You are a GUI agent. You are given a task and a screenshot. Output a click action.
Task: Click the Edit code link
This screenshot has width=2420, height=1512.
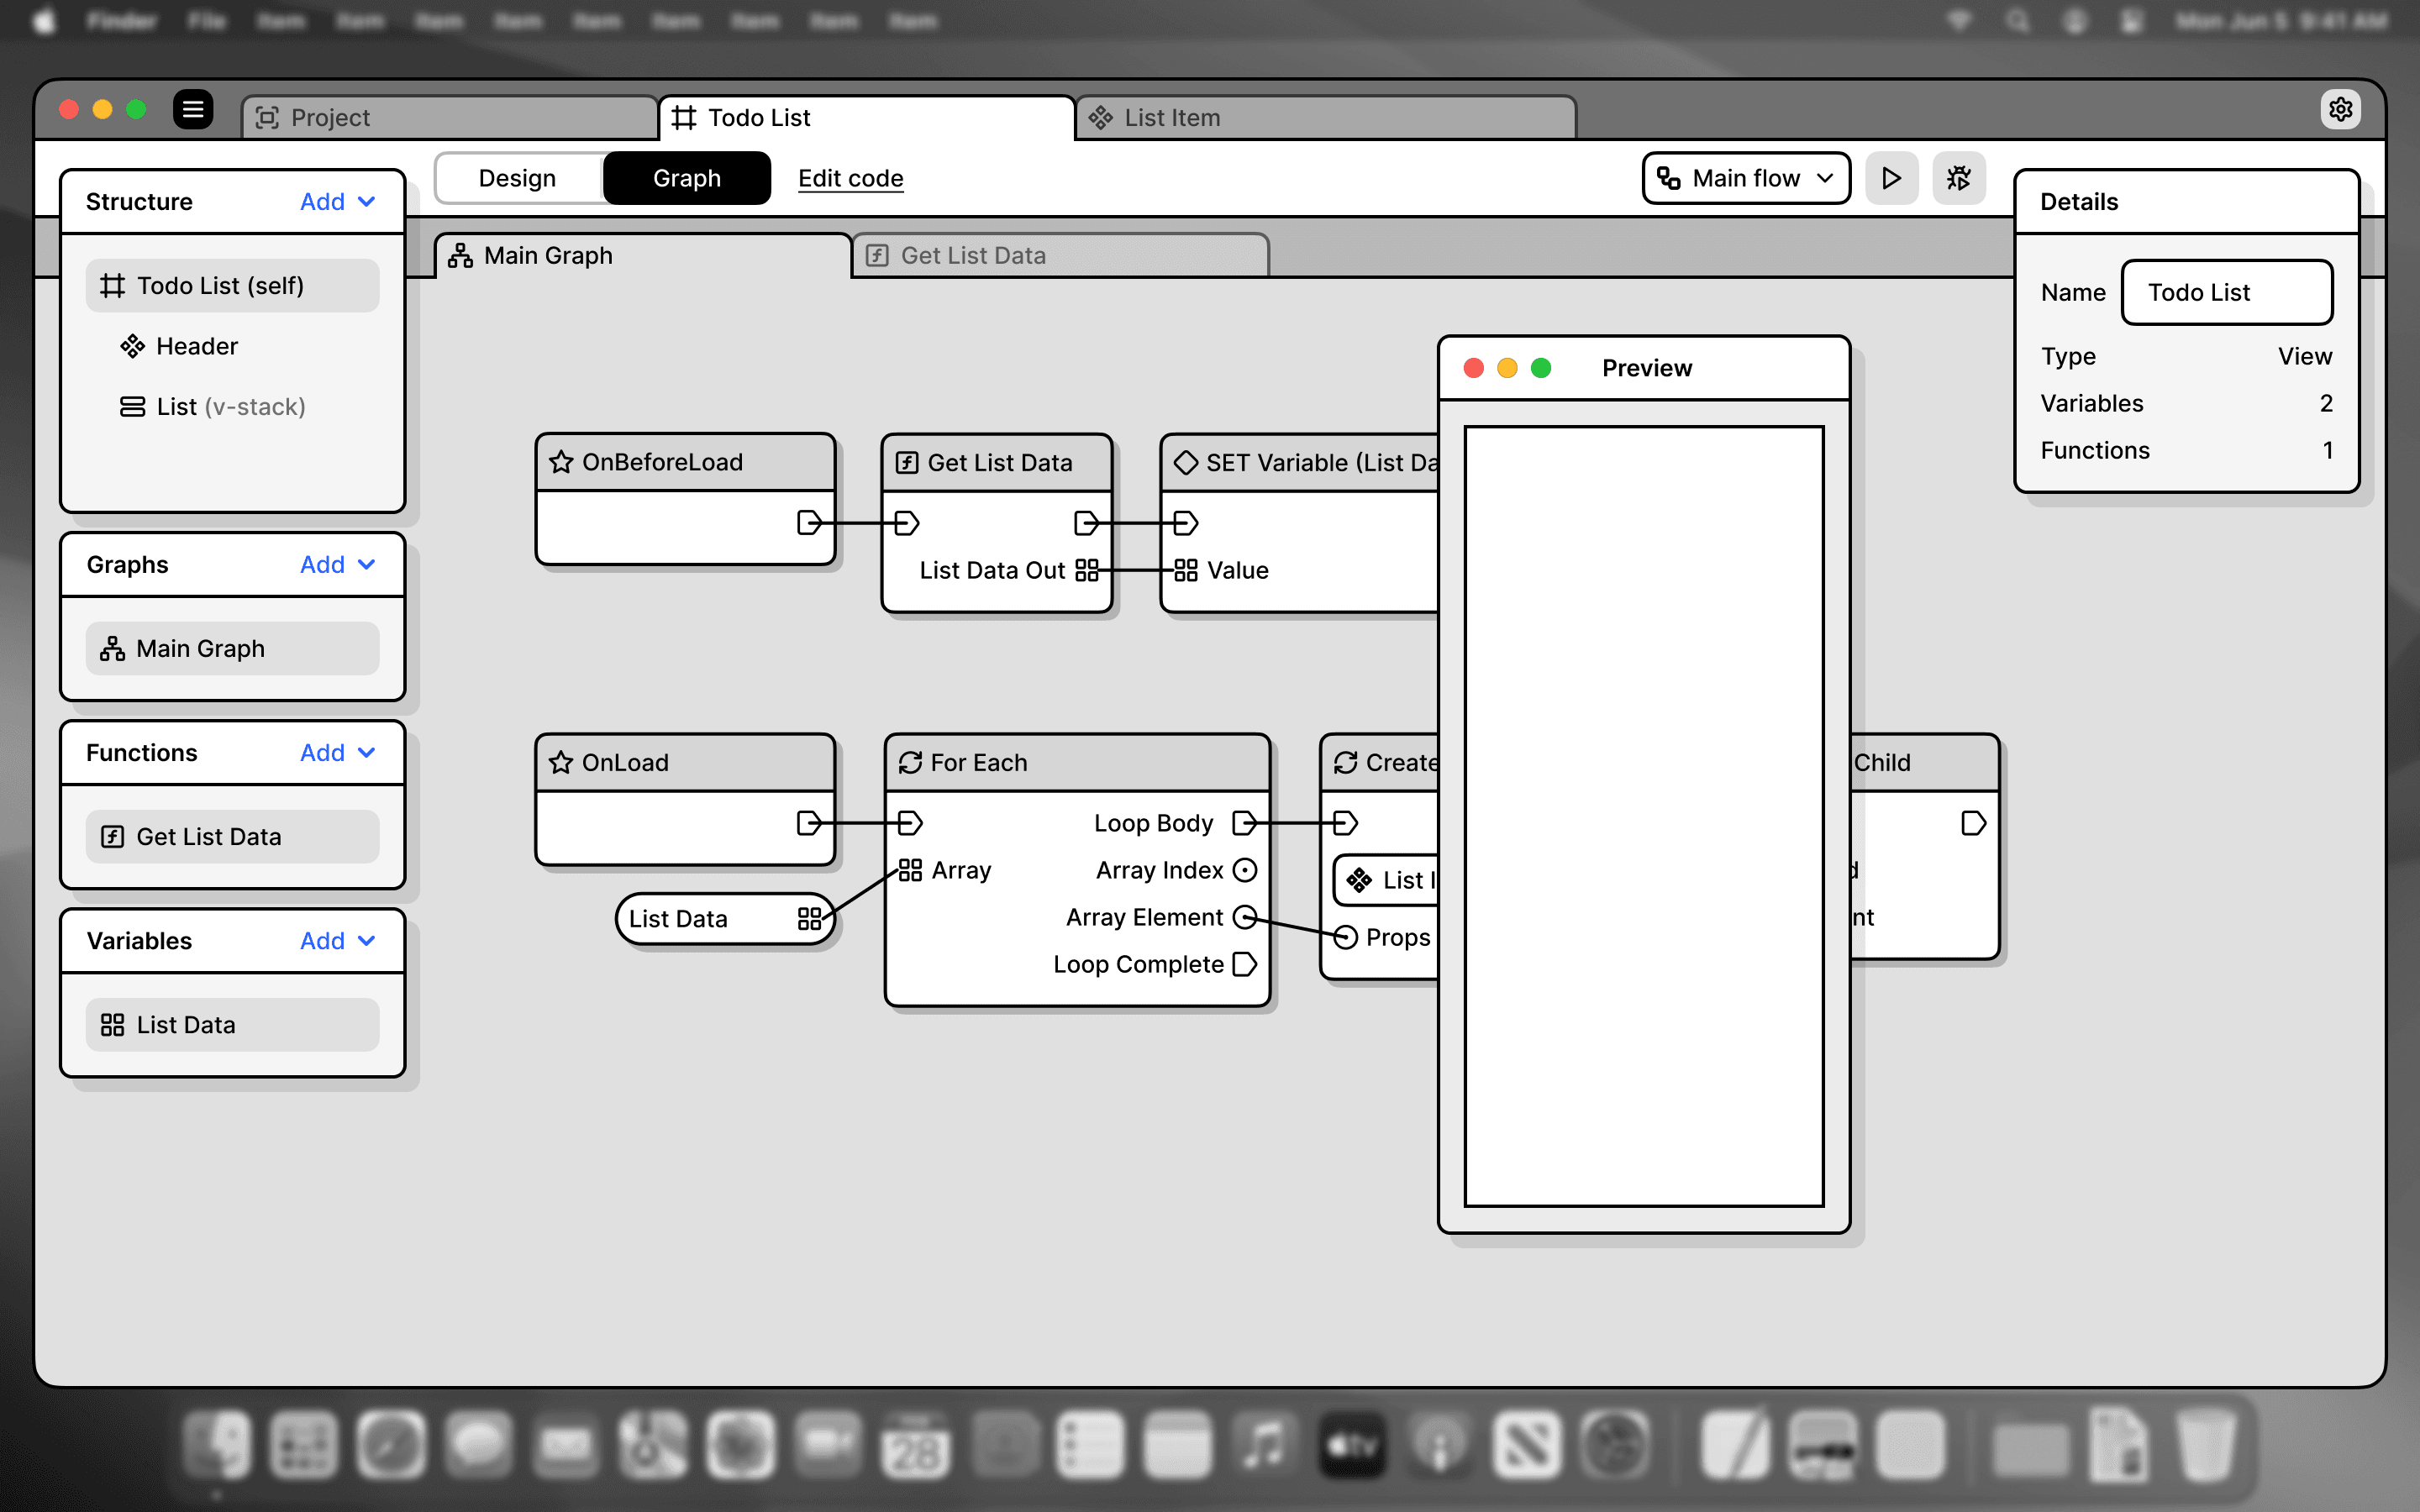pyautogui.click(x=850, y=178)
